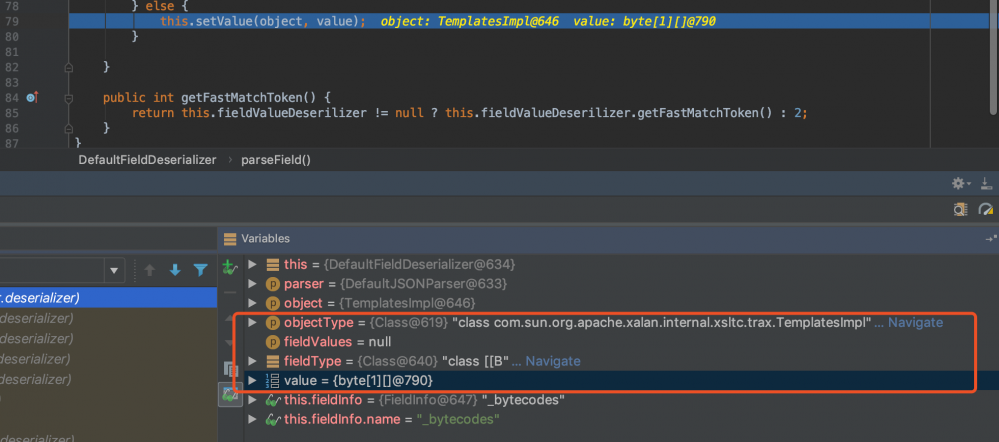This screenshot has height=442, width=999.
Task: Open the debugger settings gear menu
Action: click(960, 183)
